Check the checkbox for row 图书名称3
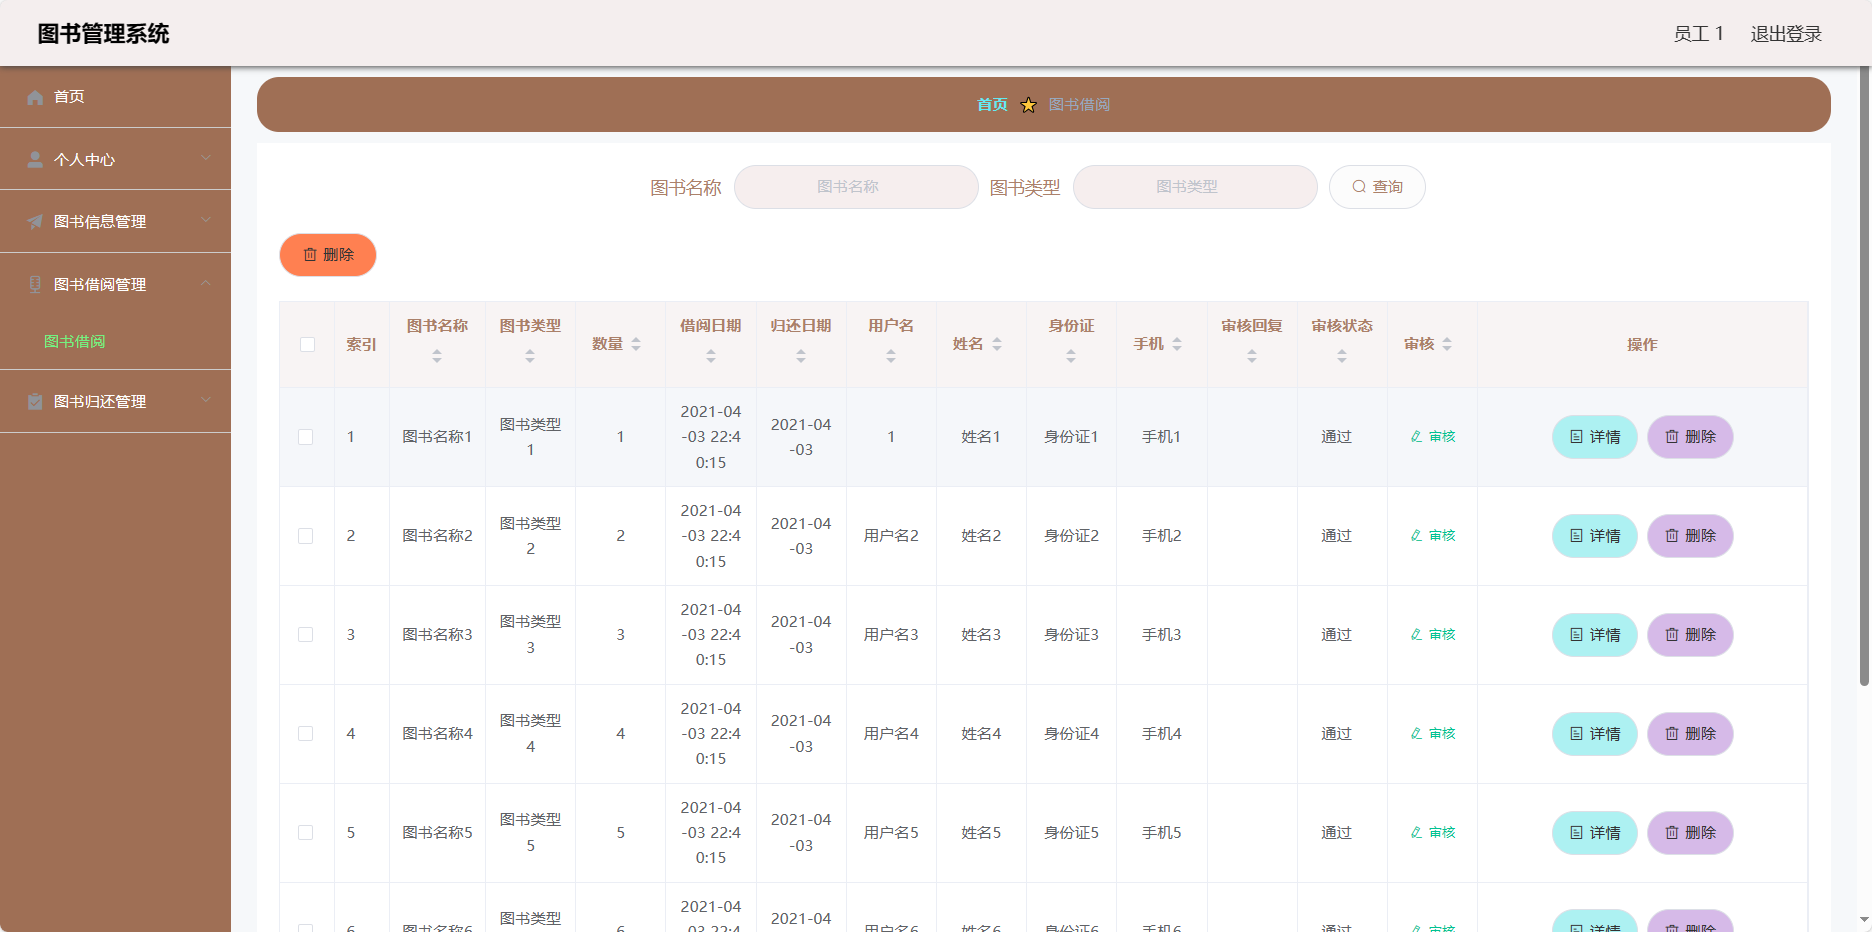This screenshot has width=1872, height=932. [306, 635]
